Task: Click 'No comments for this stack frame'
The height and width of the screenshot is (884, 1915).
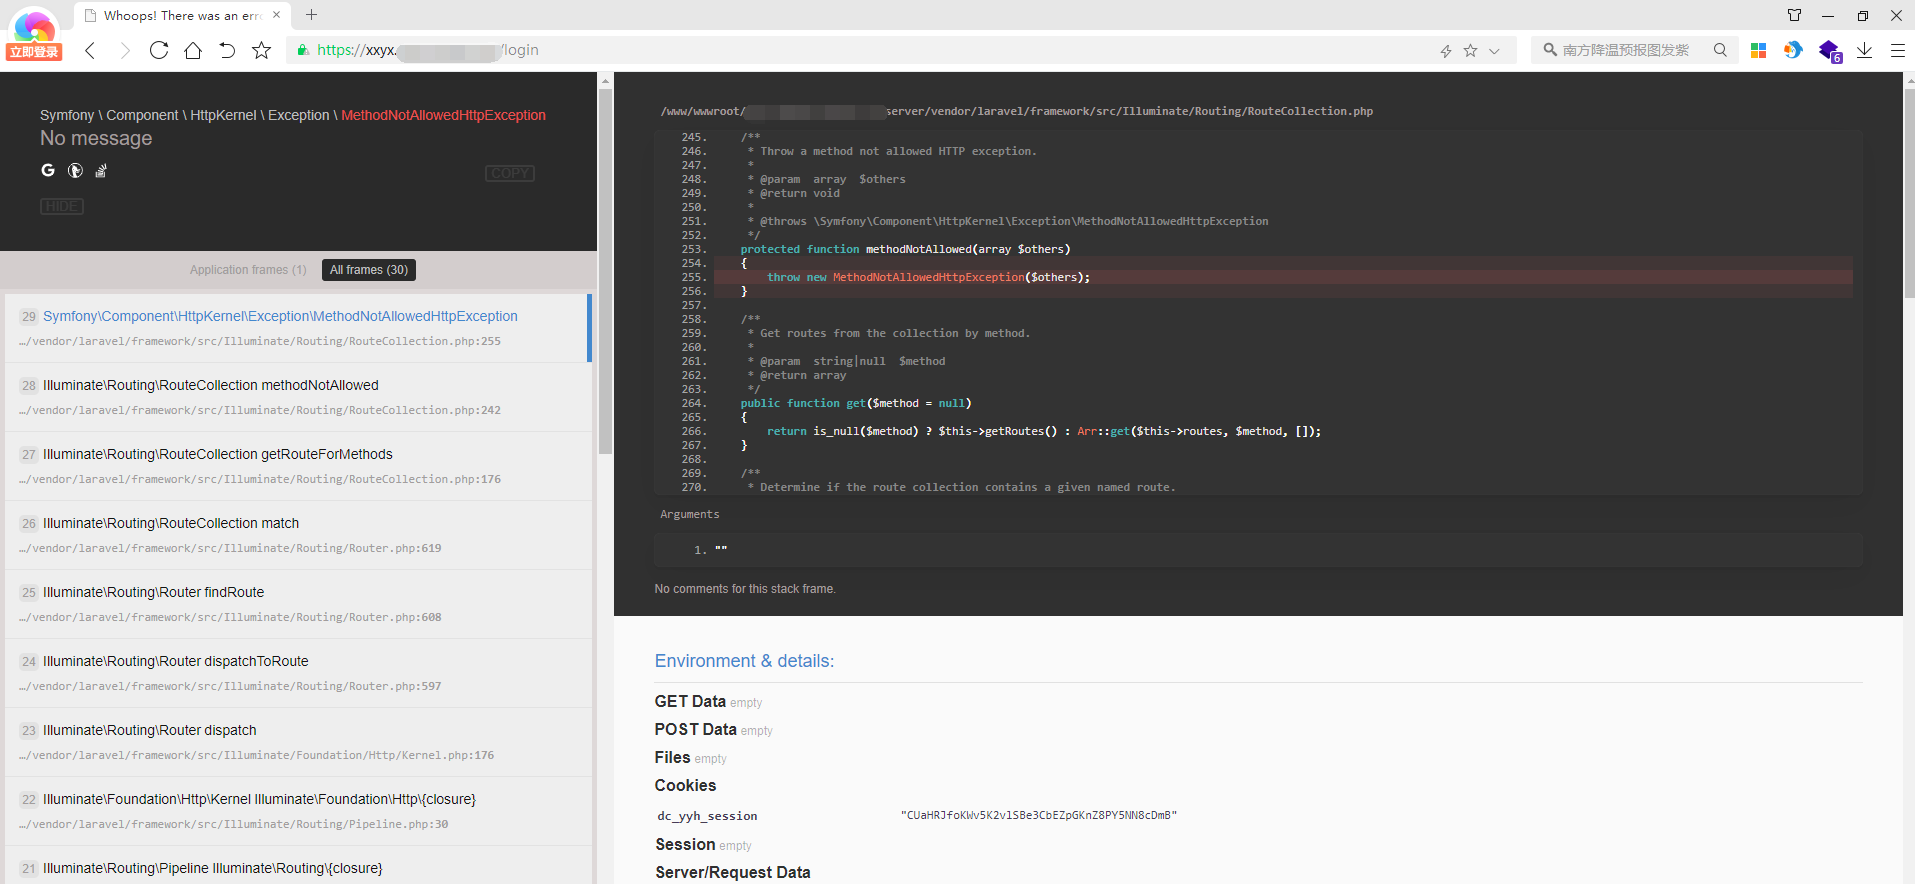Action: click(745, 589)
